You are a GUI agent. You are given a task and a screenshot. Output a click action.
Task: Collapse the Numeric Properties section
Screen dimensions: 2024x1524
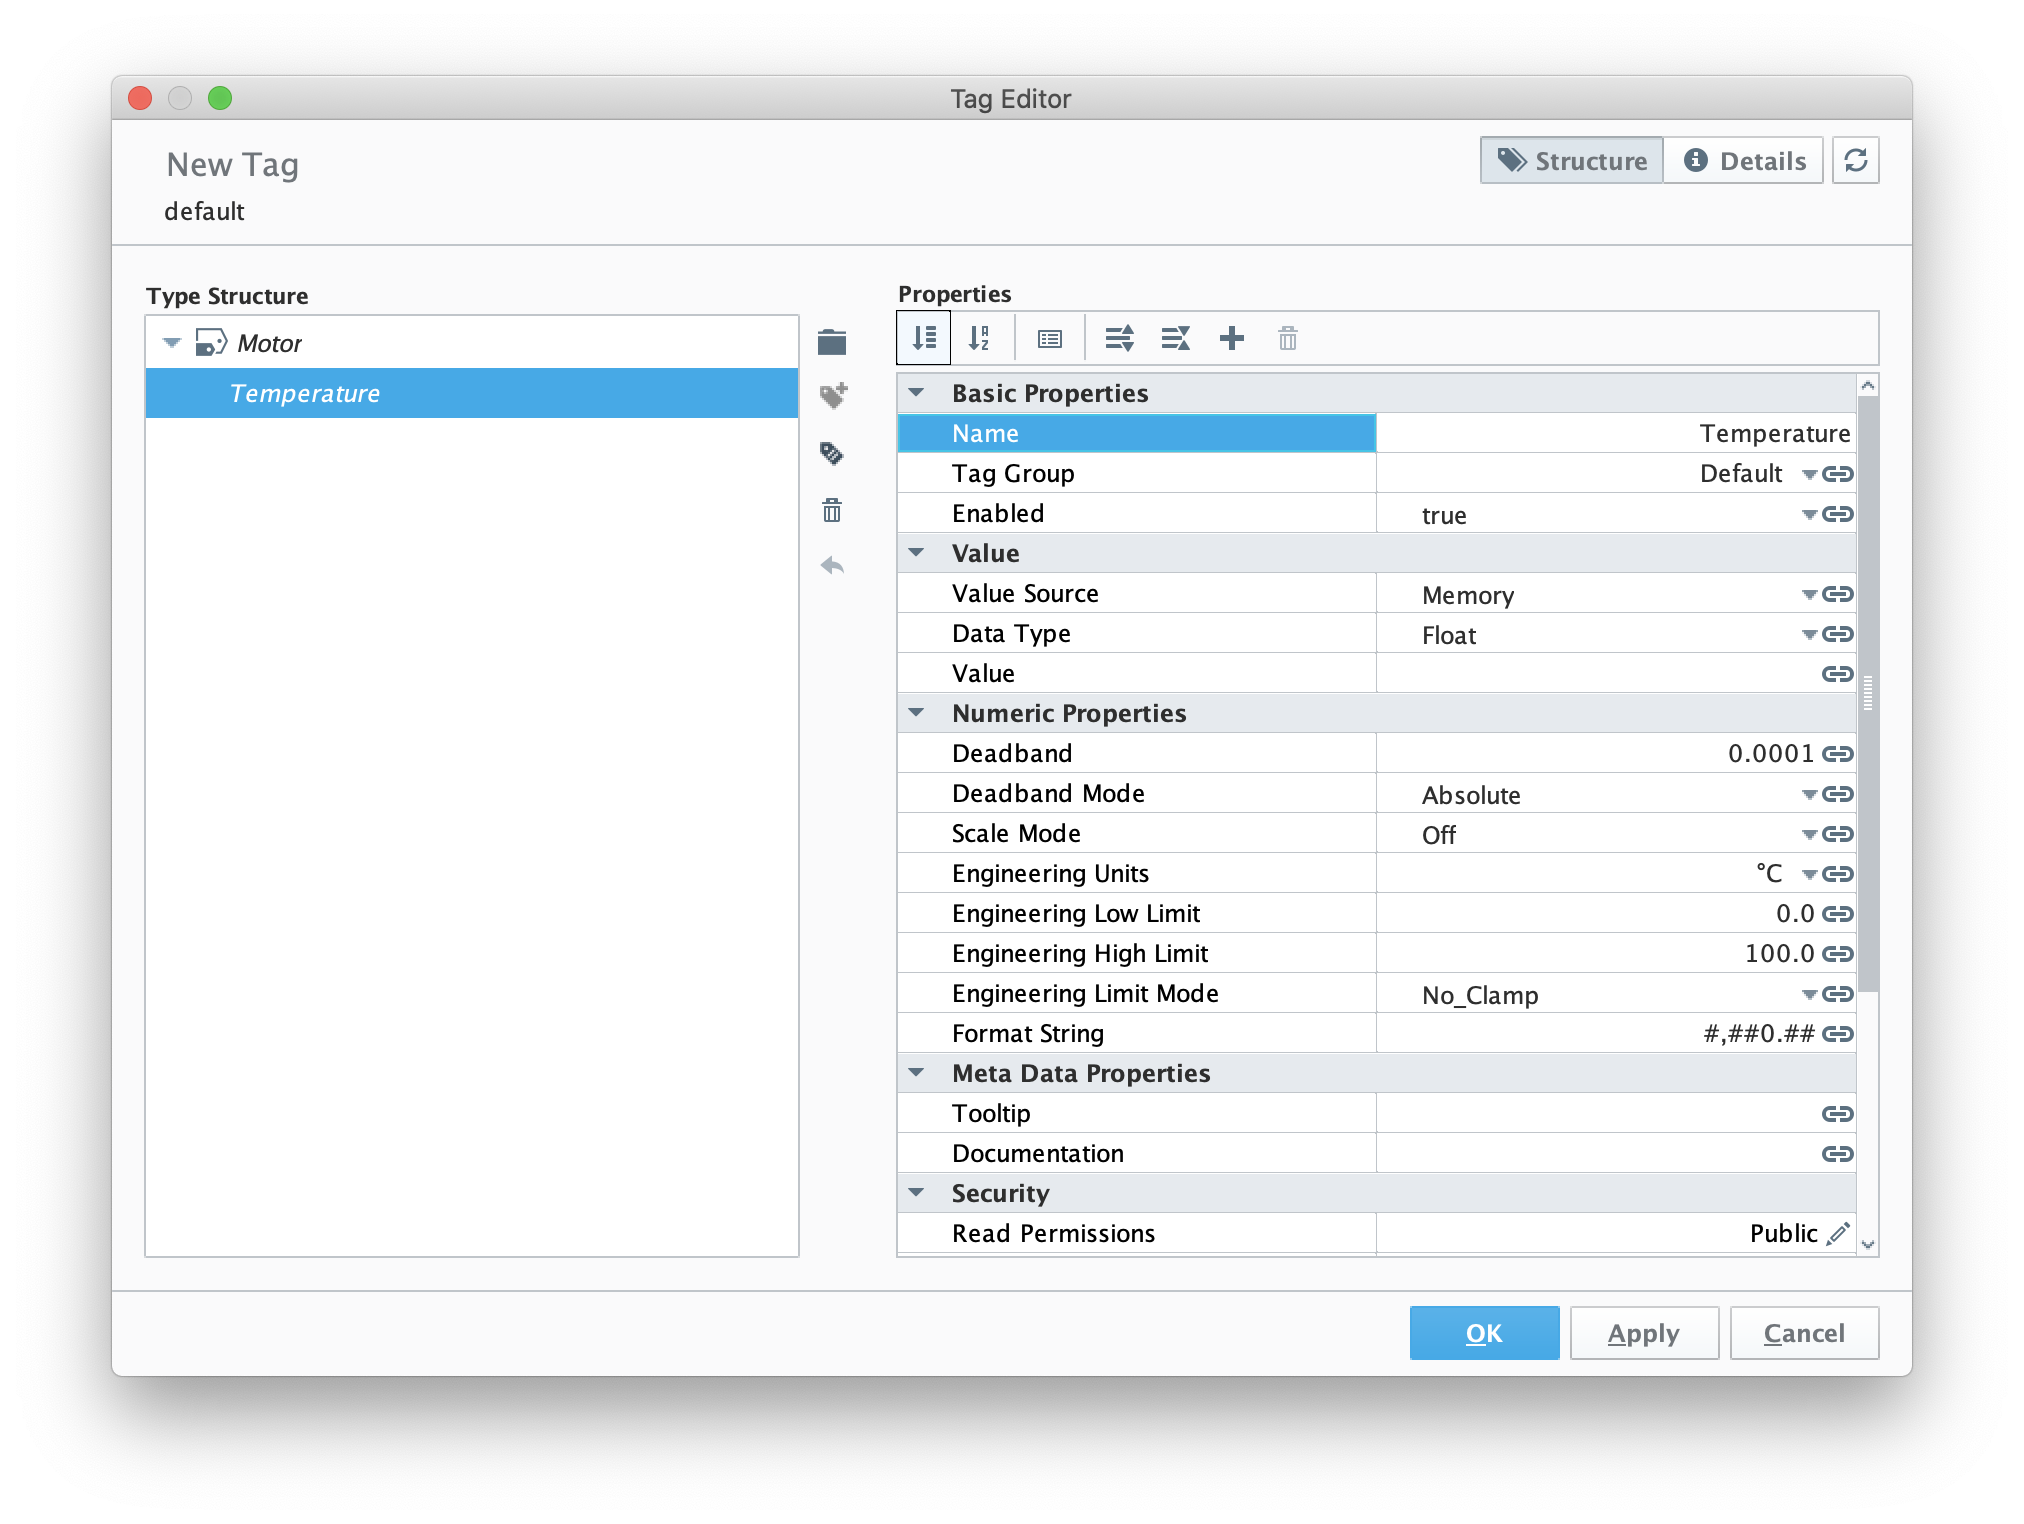click(916, 713)
